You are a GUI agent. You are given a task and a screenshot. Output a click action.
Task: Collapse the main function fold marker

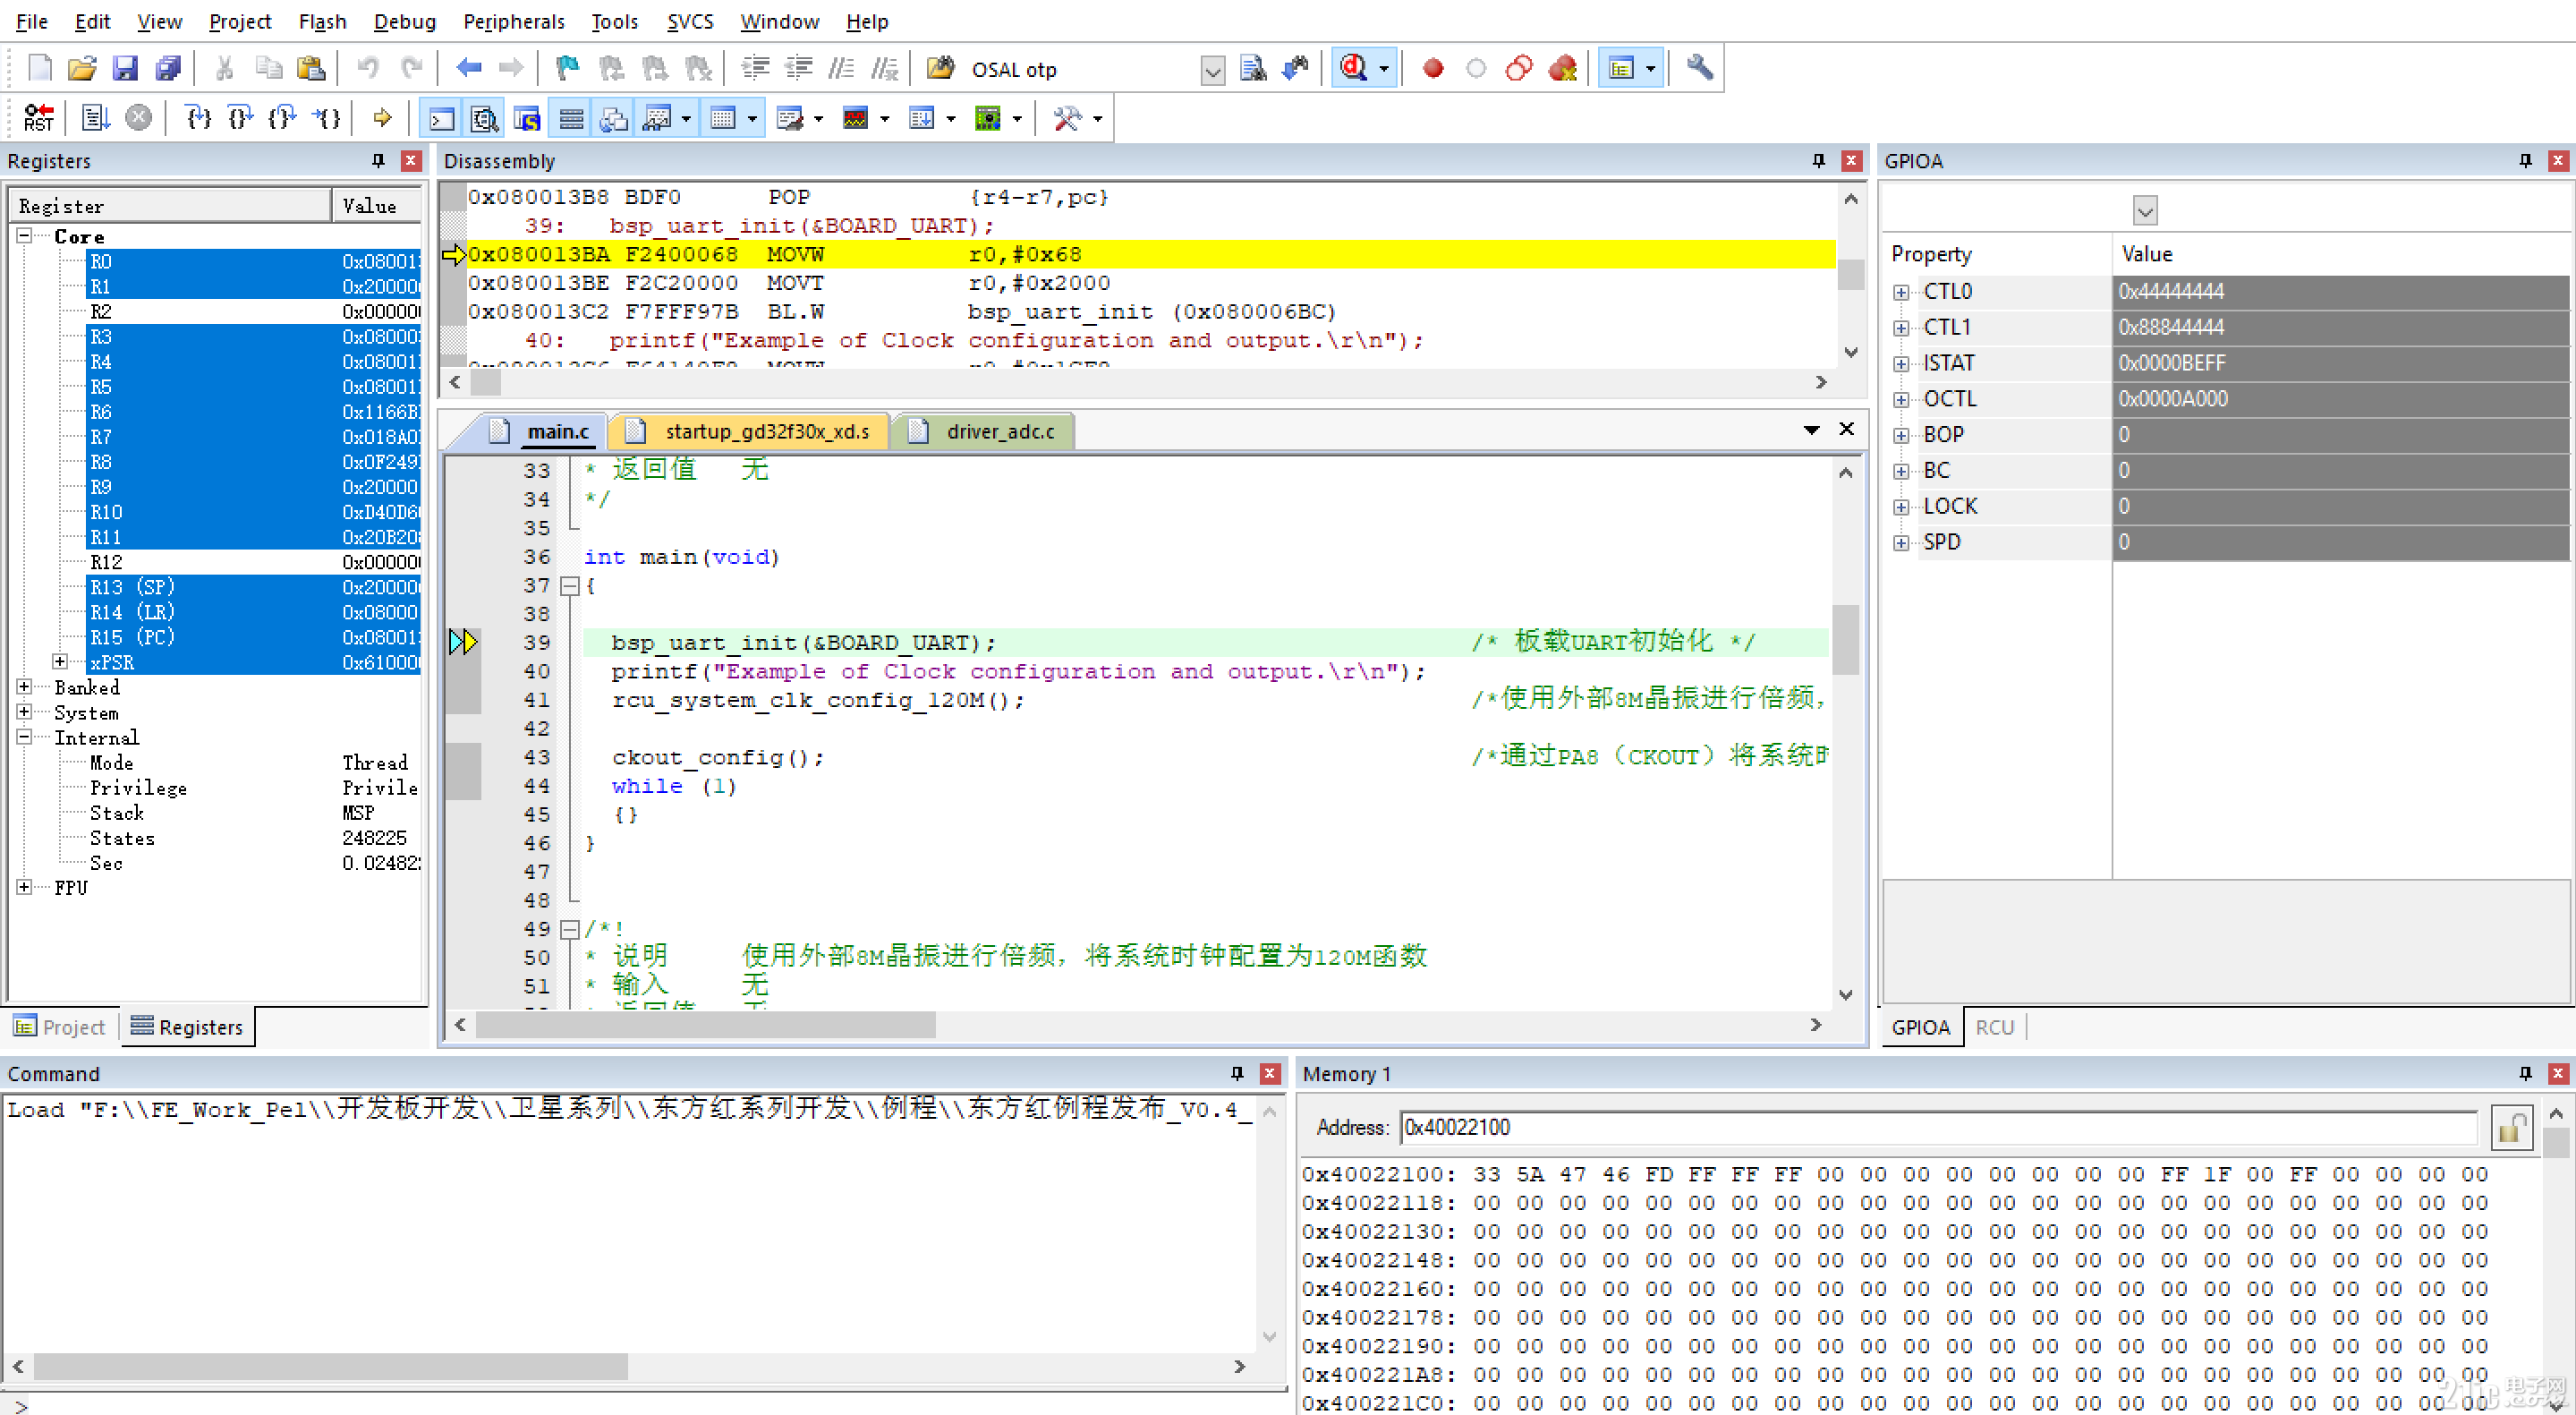tap(569, 586)
